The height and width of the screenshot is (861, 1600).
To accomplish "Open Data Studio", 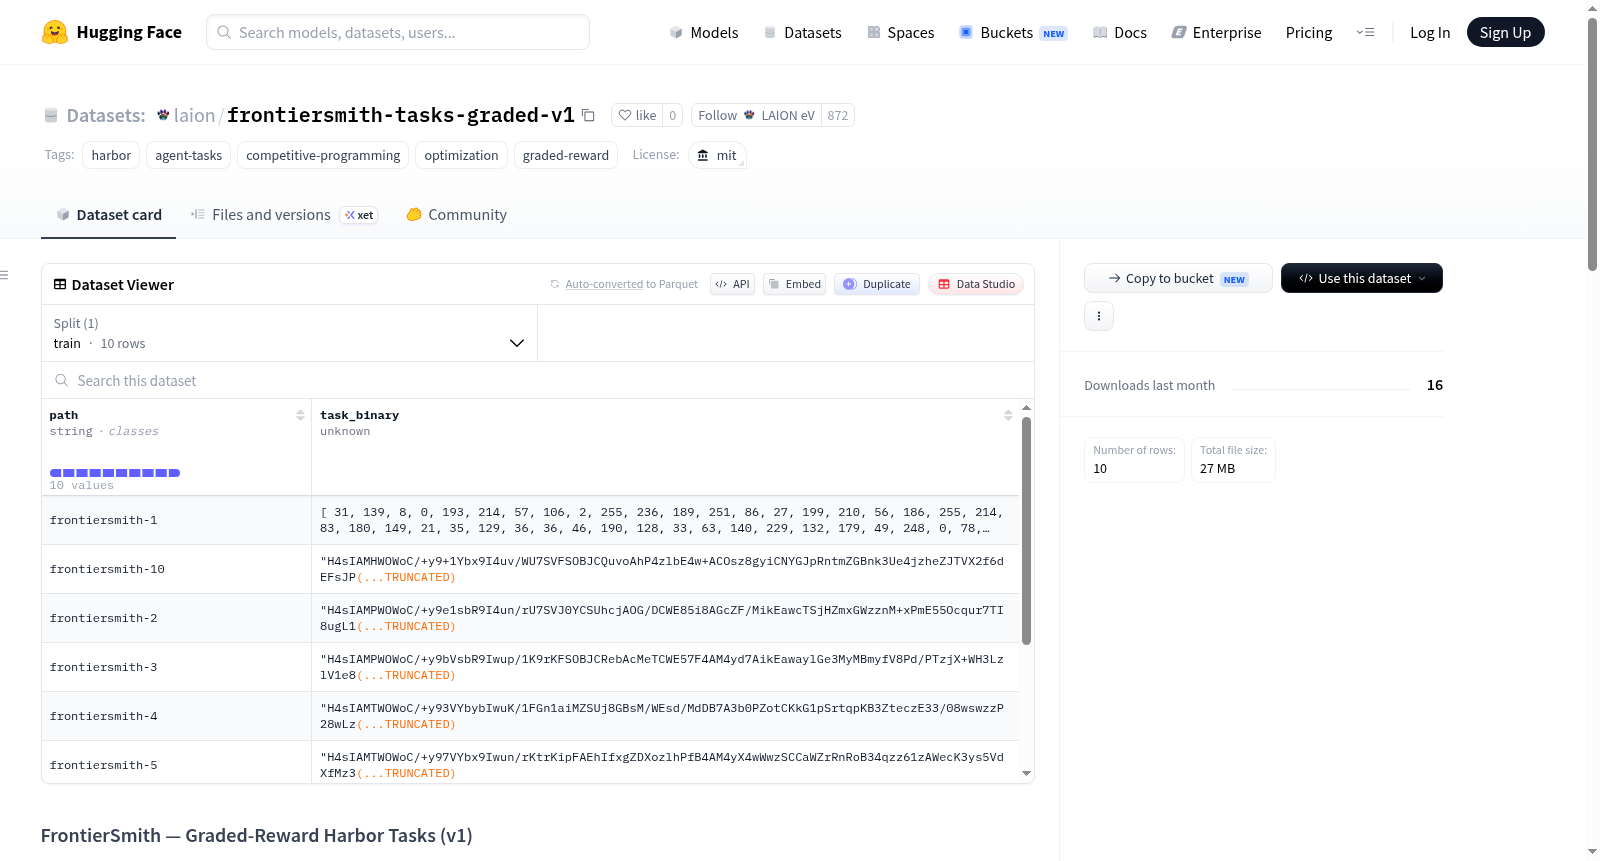I will click(976, 284).
